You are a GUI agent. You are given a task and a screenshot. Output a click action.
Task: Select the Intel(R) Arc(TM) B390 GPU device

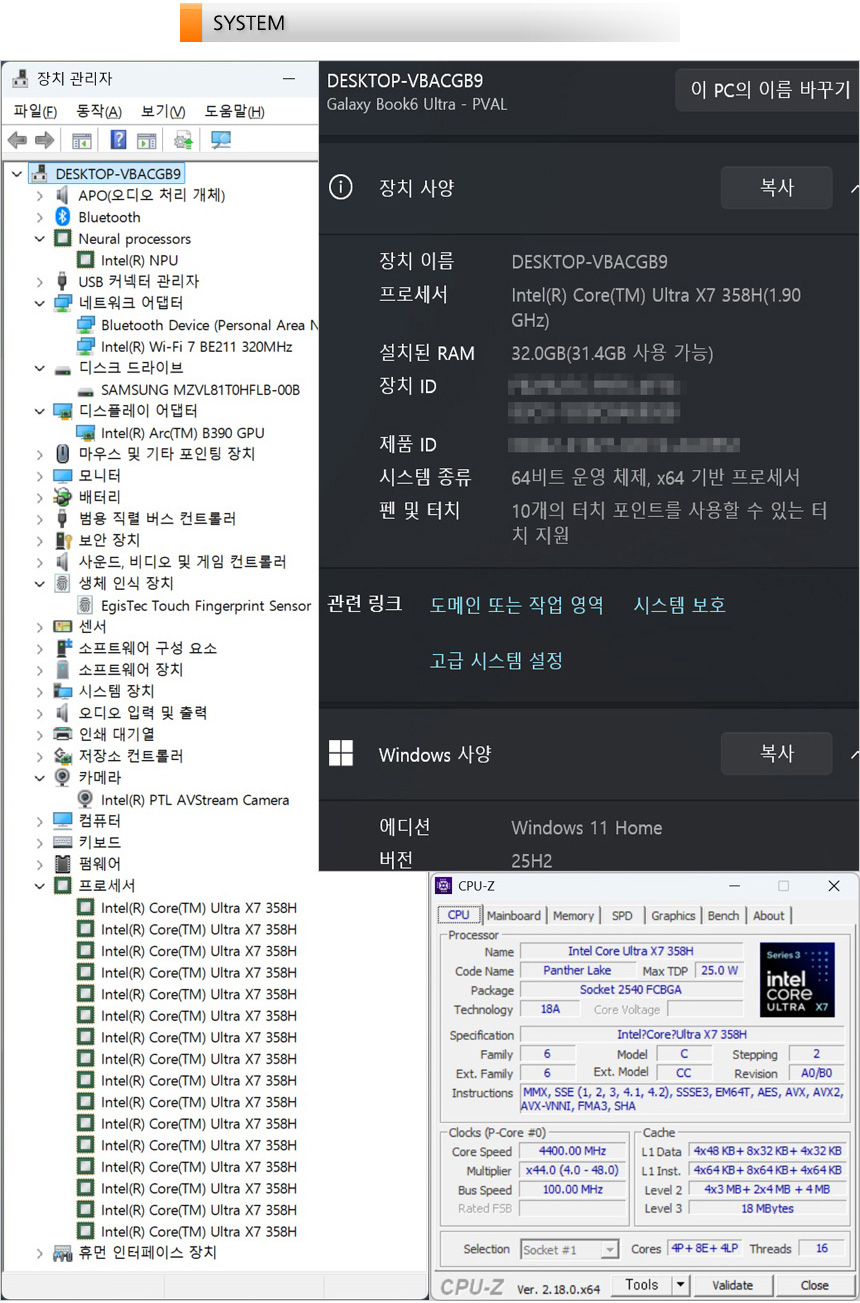coord(182,433)
